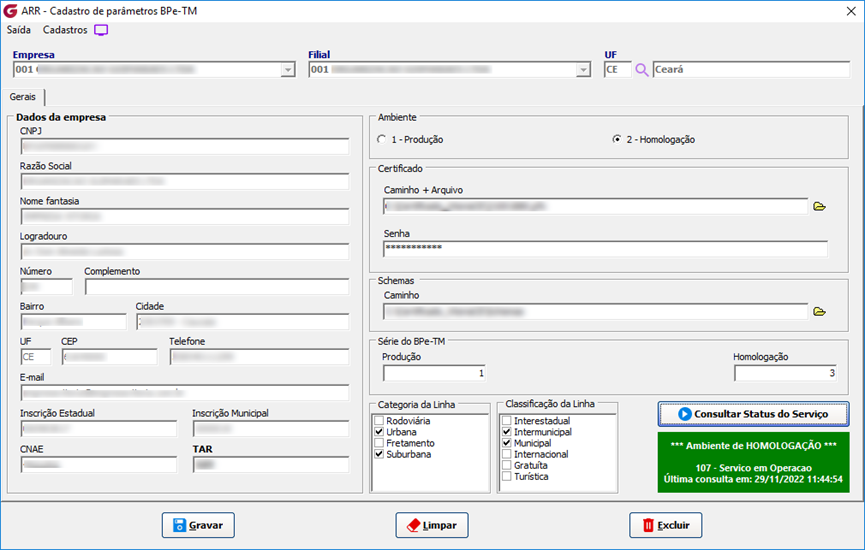Click the UF code field showing CE
The width and height of the screenshot is (865, 550).
(617, 70)
